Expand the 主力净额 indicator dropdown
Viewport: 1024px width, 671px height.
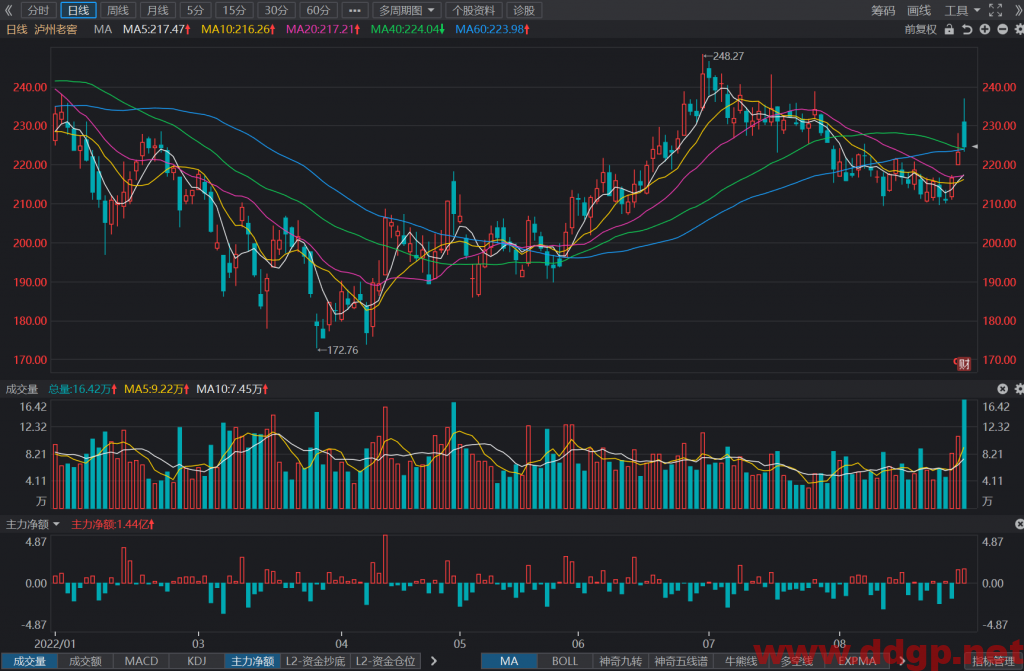[33, 524]
